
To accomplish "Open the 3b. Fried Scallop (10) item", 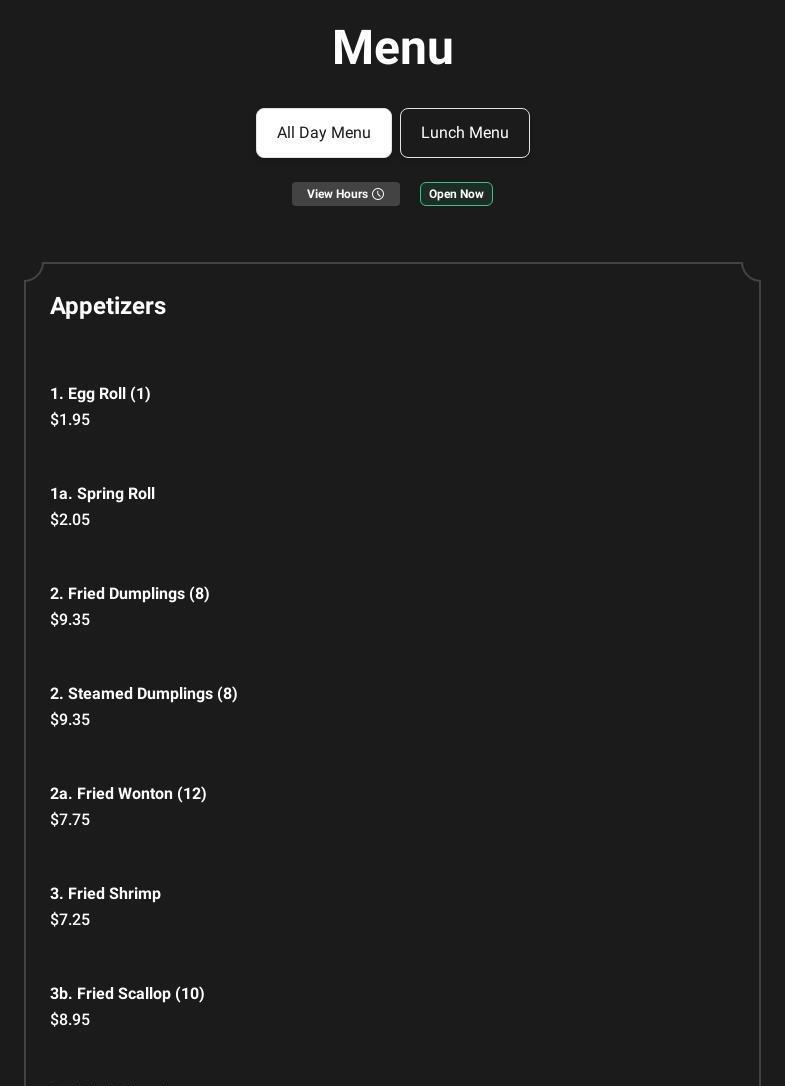I will (127, 994).
